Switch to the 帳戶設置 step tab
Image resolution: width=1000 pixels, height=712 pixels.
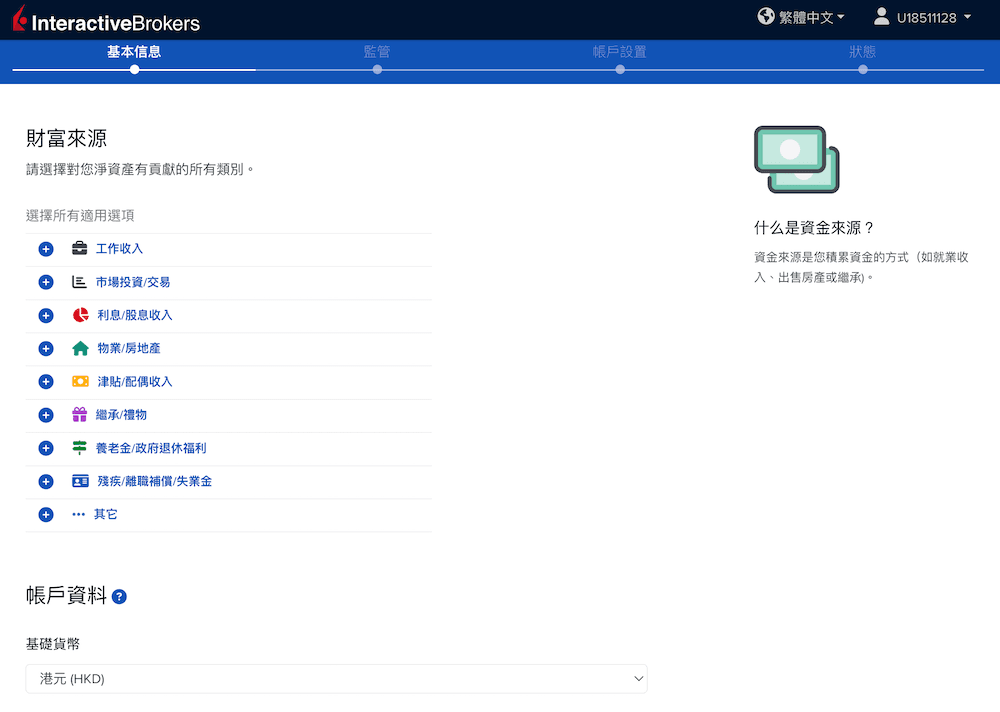tap(620, 52)
